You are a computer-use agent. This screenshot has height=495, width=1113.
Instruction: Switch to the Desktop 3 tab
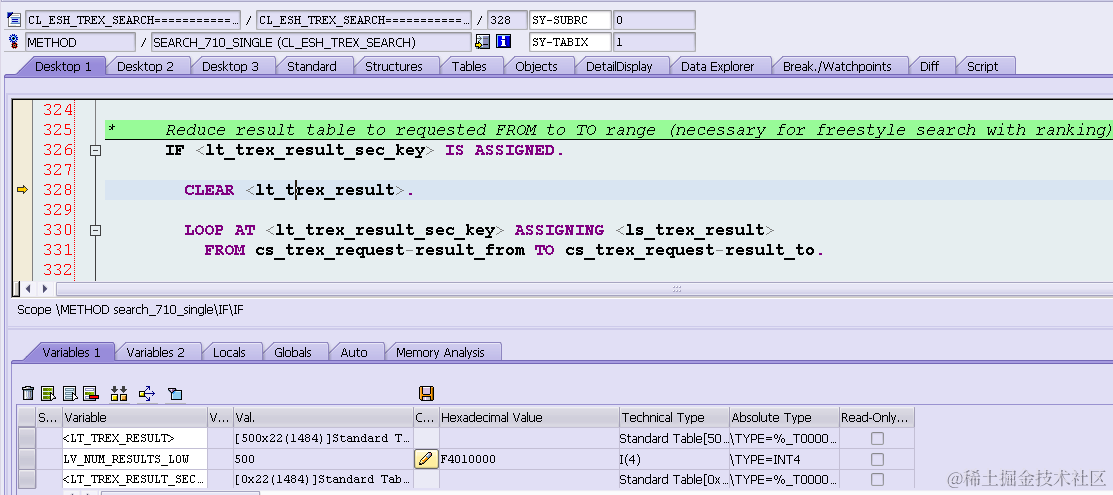point(230,66)
